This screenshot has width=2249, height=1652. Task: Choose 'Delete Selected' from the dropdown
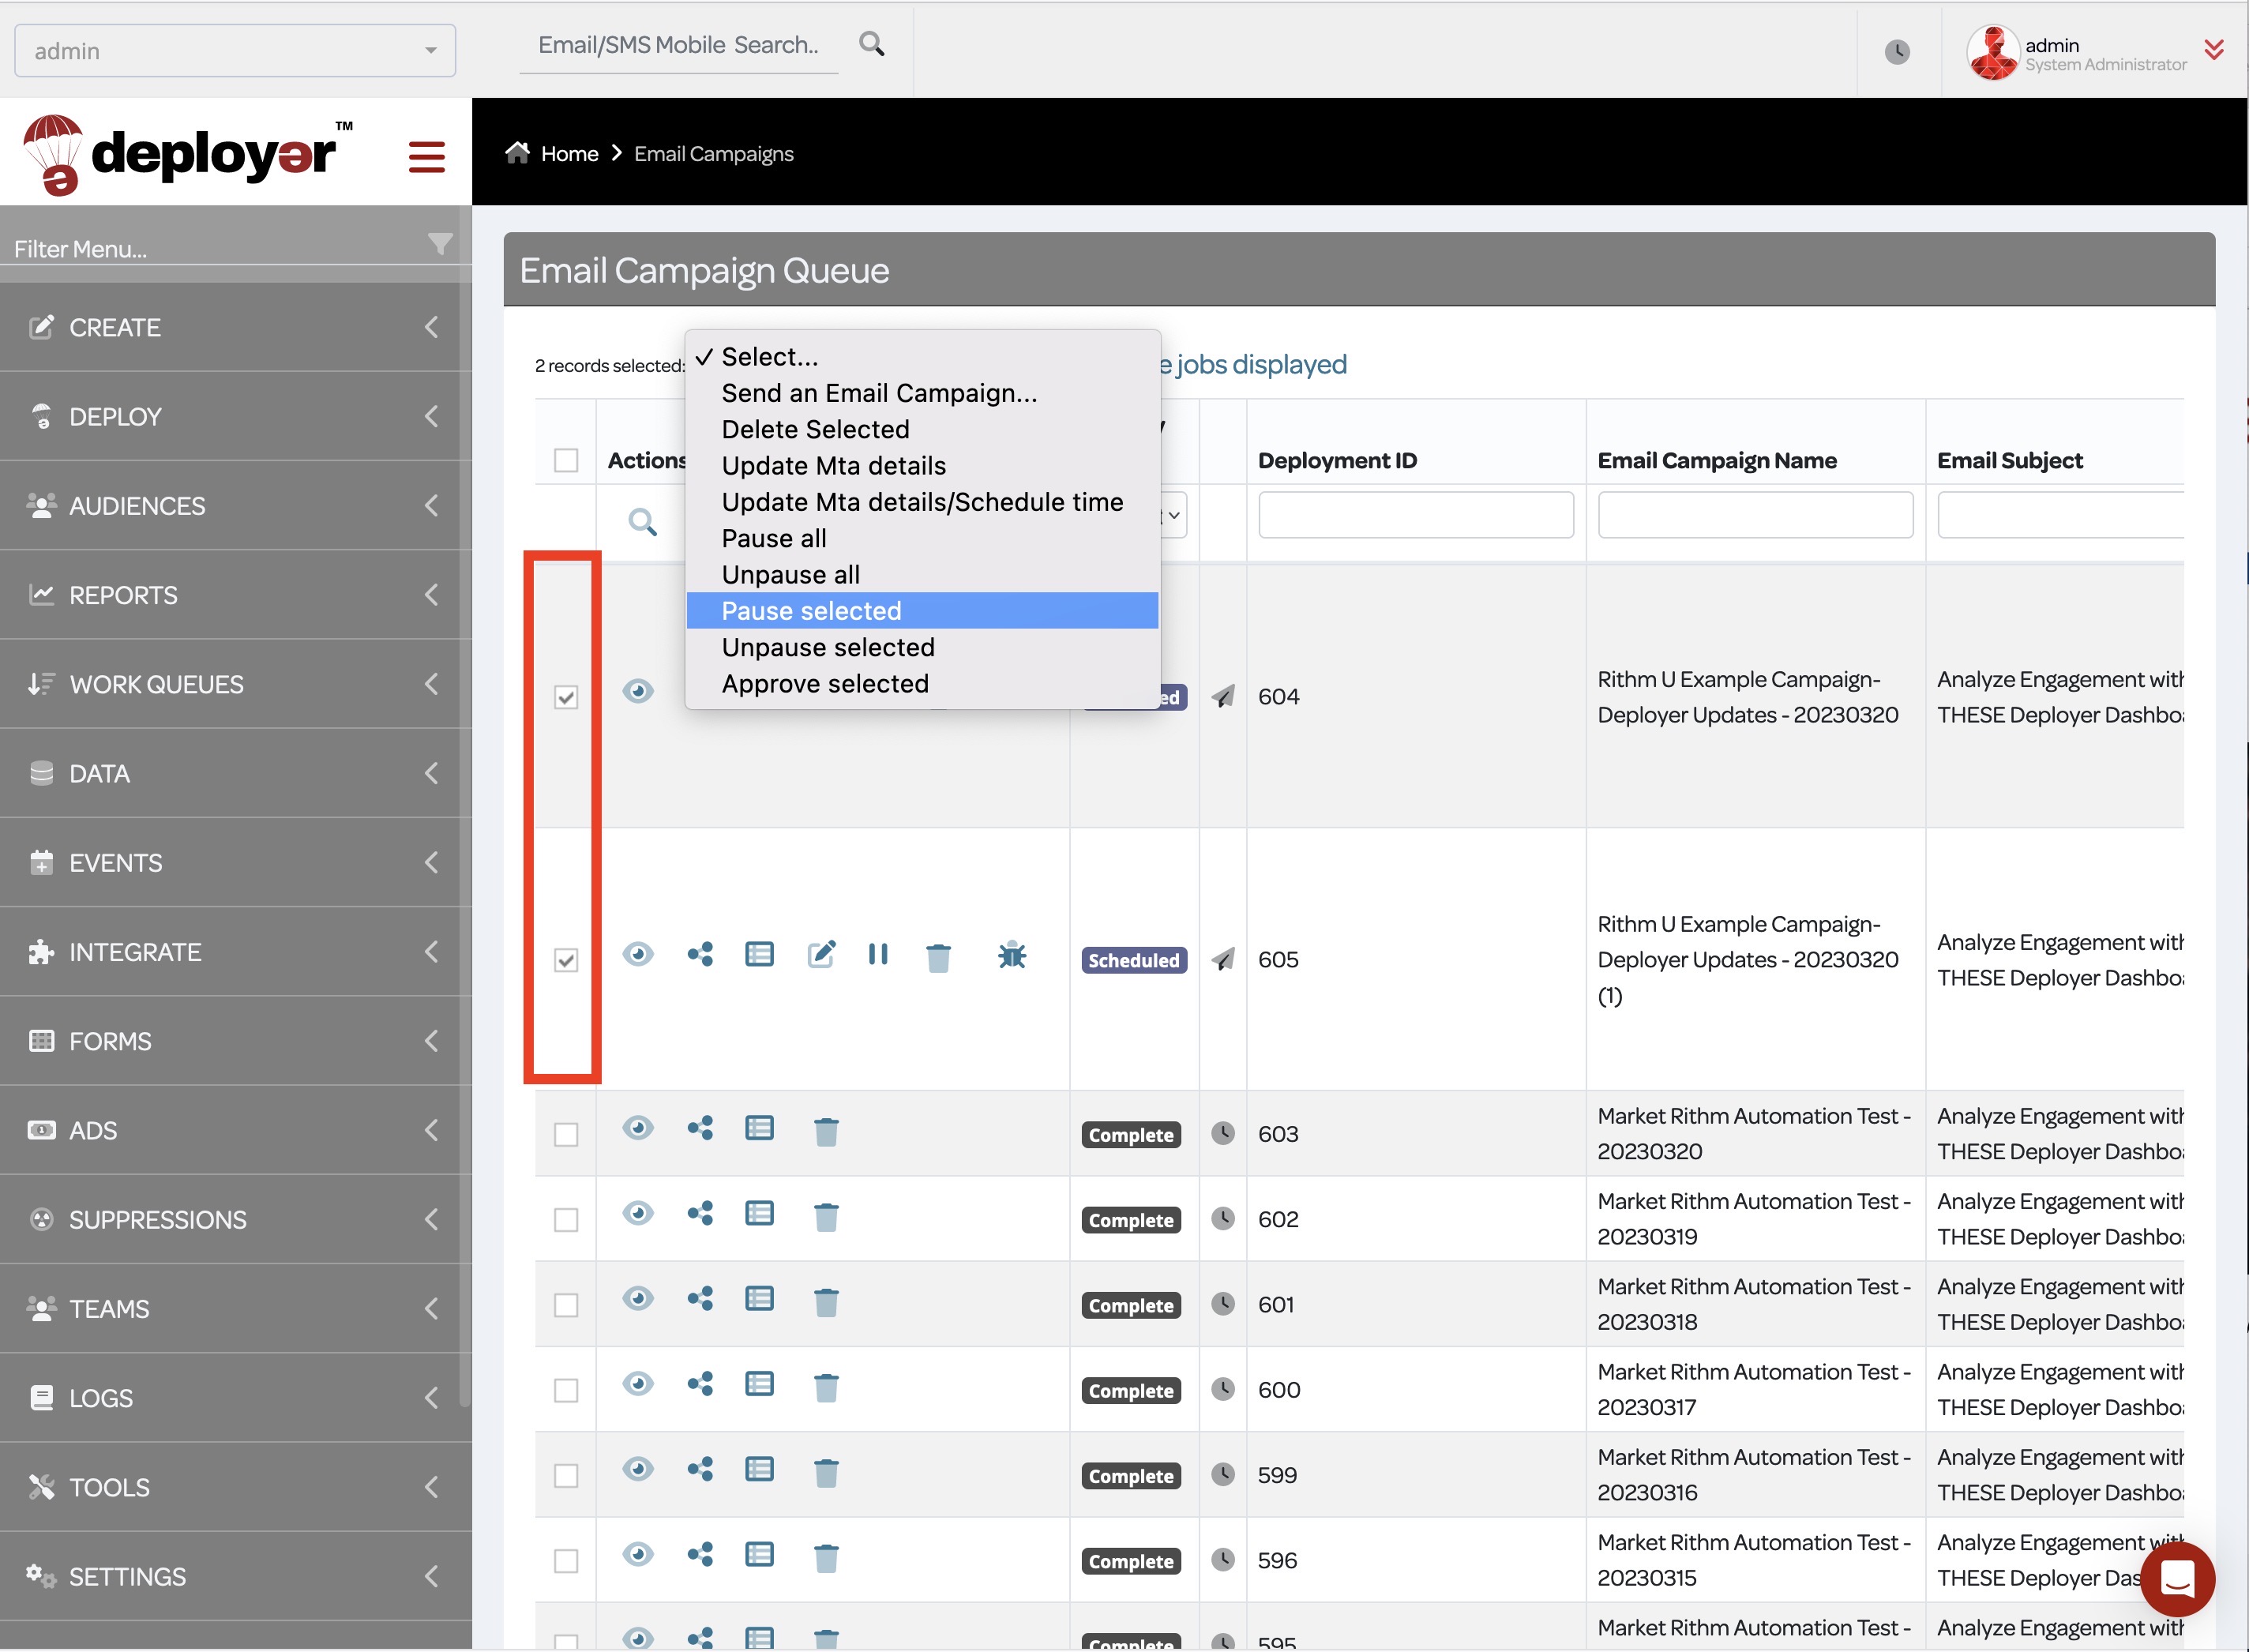pos(922,429)
